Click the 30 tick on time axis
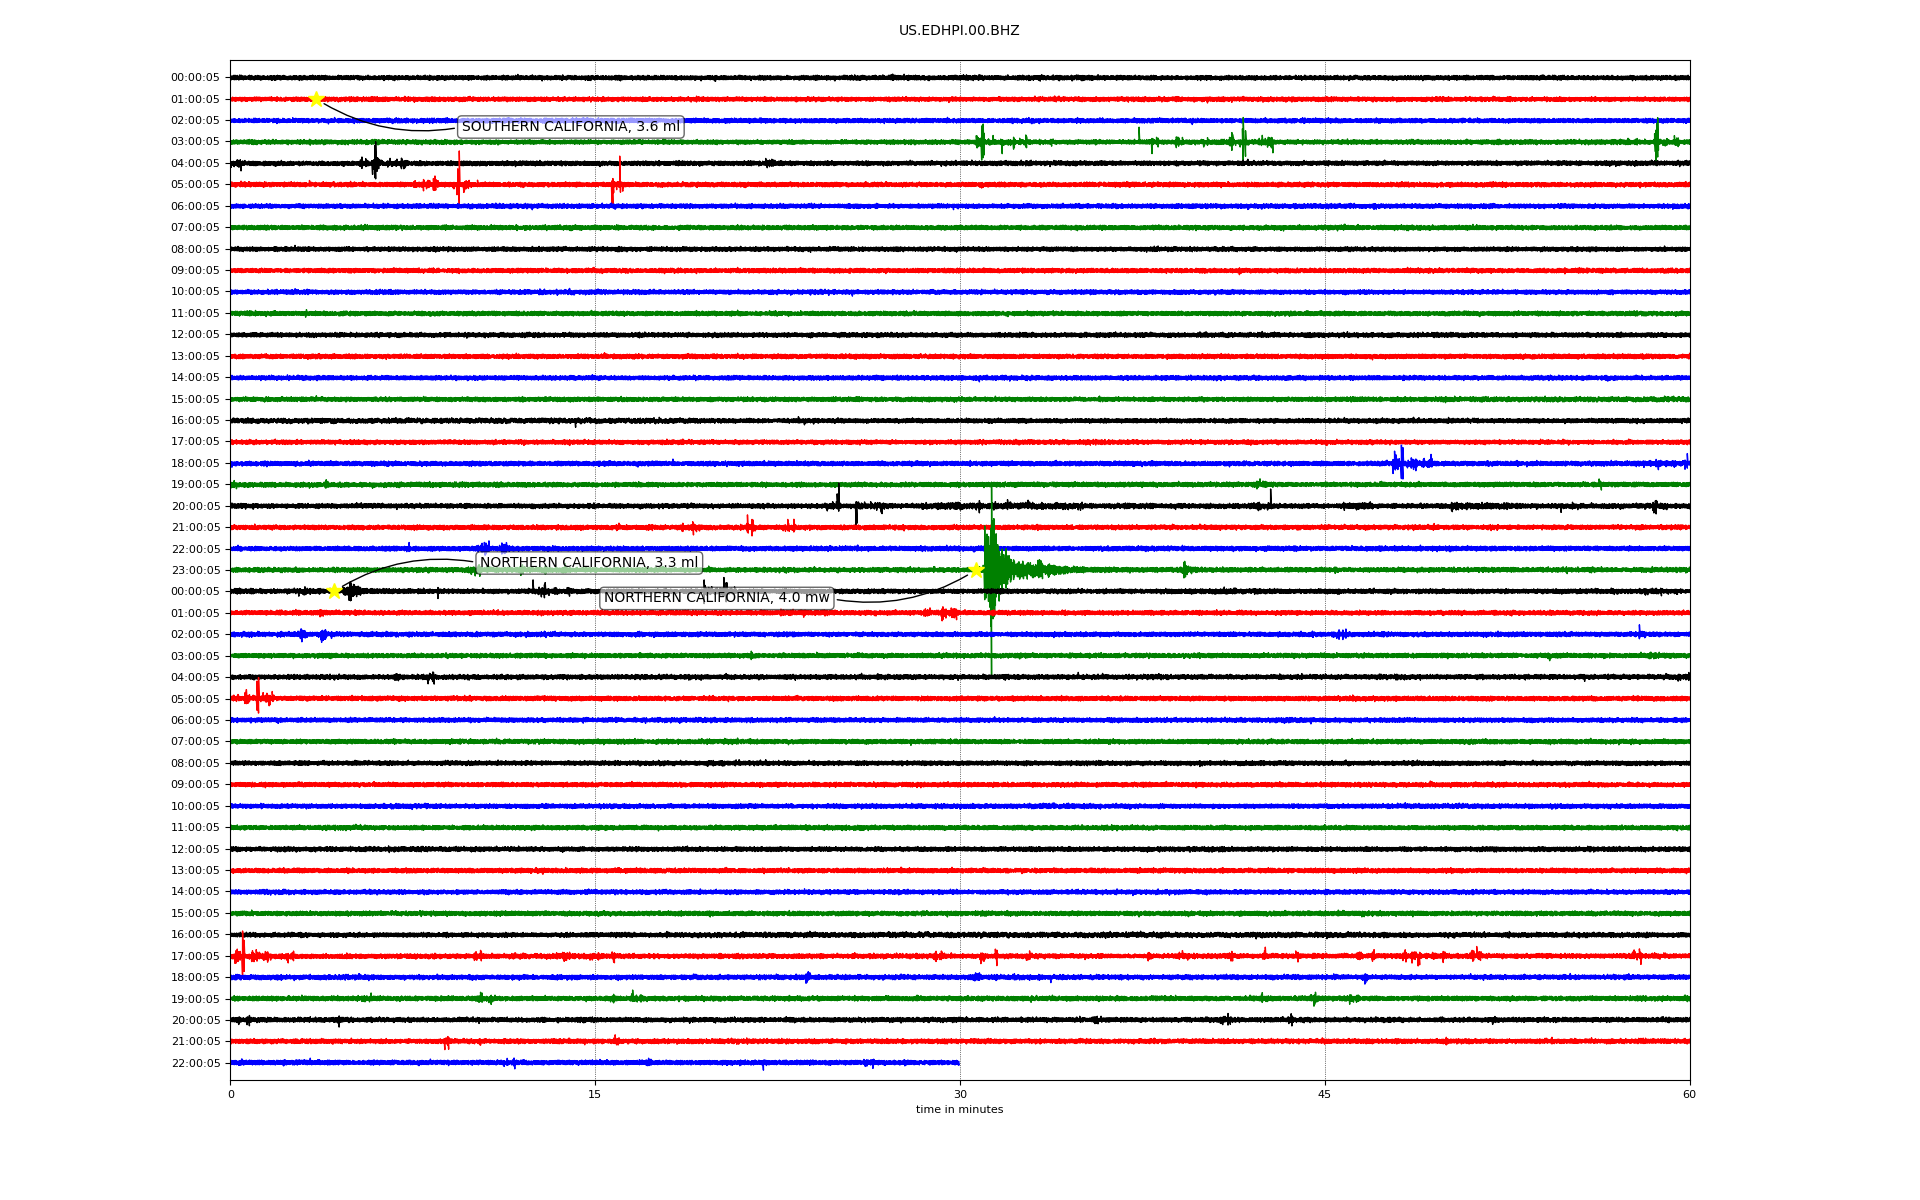This screenshot has height=1200, width=1920. [x=960, y=1094]
